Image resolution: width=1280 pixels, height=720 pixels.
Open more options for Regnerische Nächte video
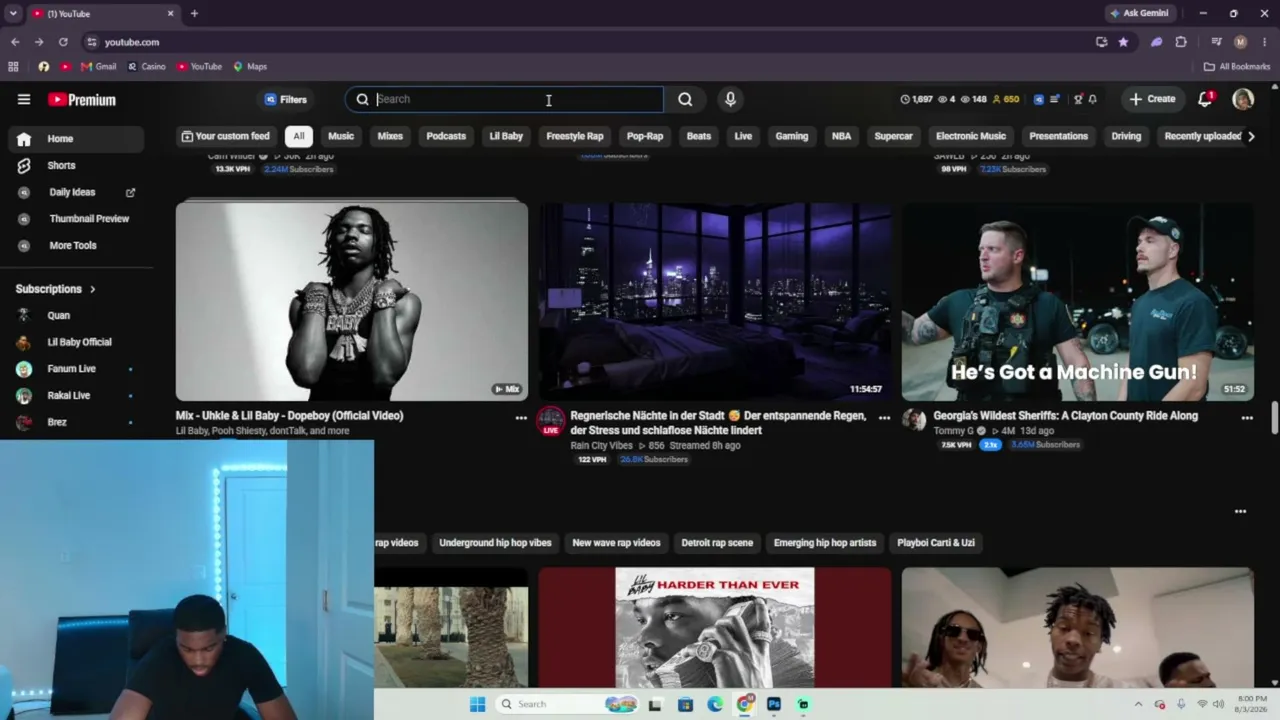pyautogui.click(x=884, y=417)
